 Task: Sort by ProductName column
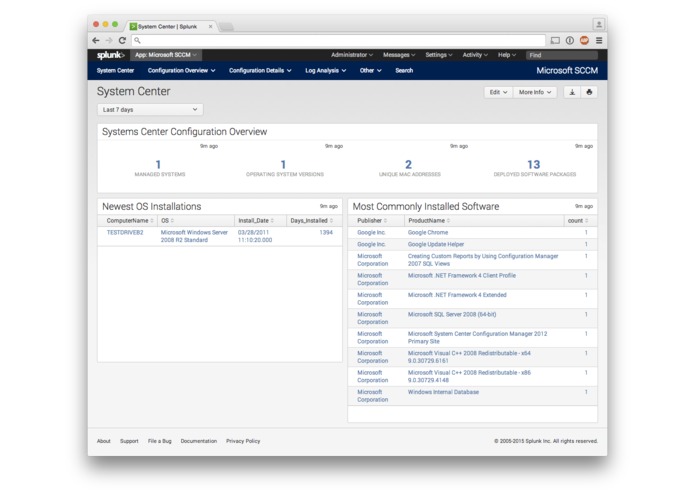[x=429, y=220]
